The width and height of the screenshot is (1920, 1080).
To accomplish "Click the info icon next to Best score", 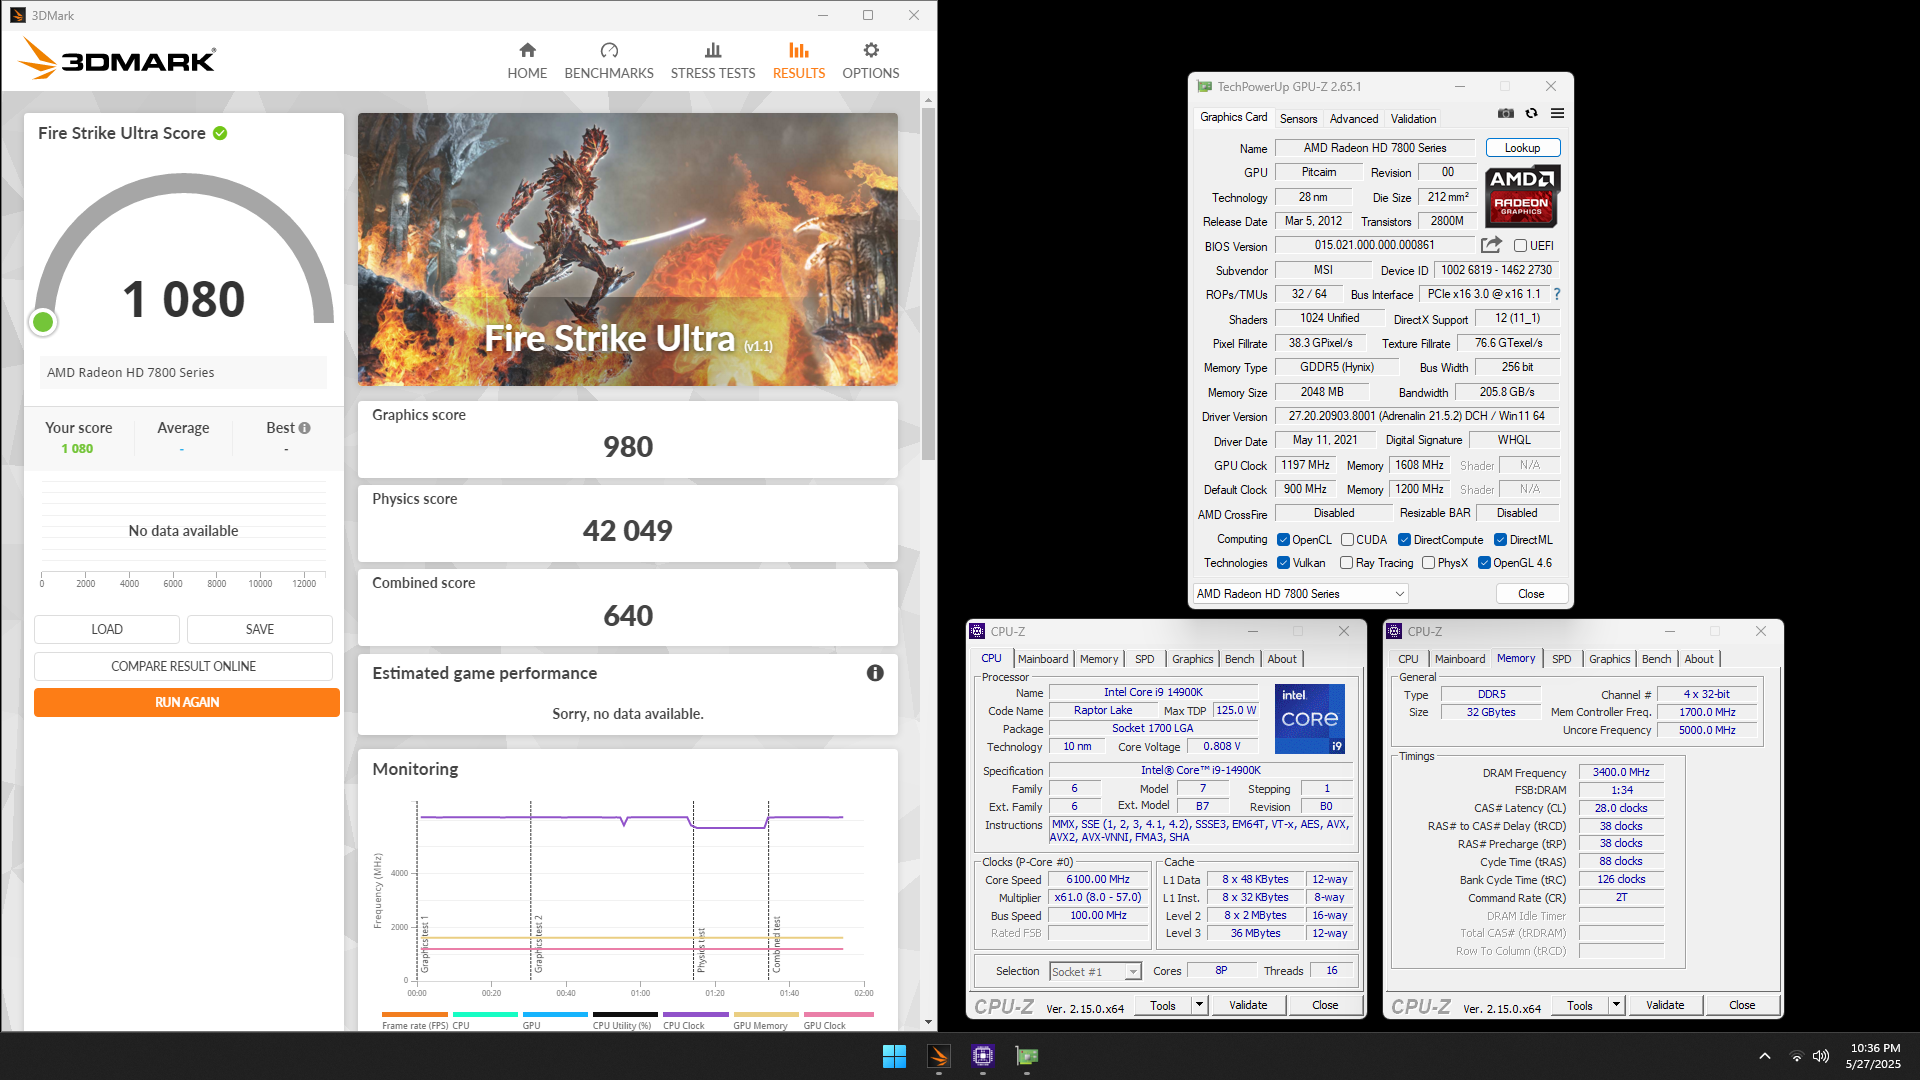I will [x=305, y=428].
